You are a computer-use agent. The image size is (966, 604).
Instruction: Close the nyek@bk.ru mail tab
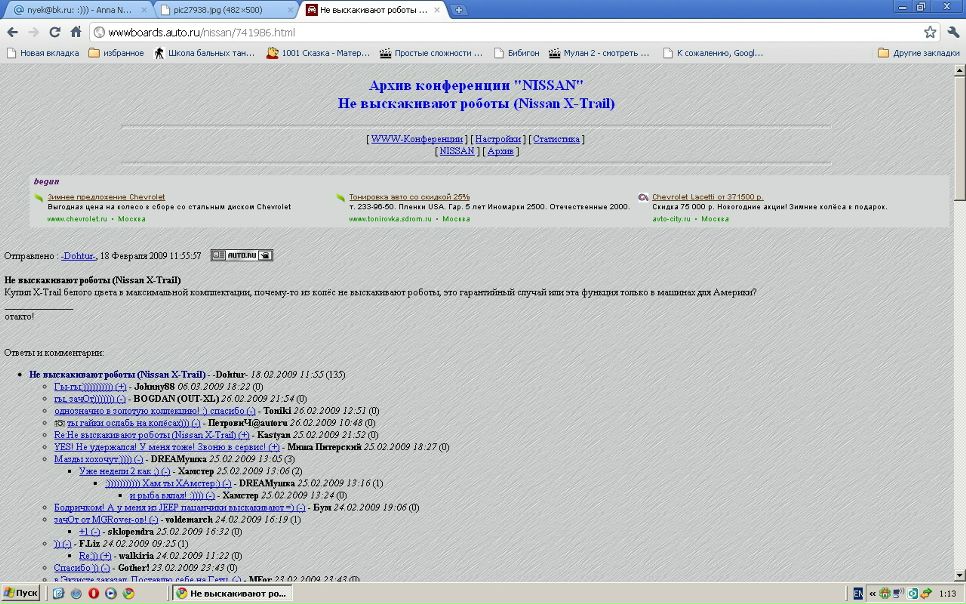[x=144, y=10]
